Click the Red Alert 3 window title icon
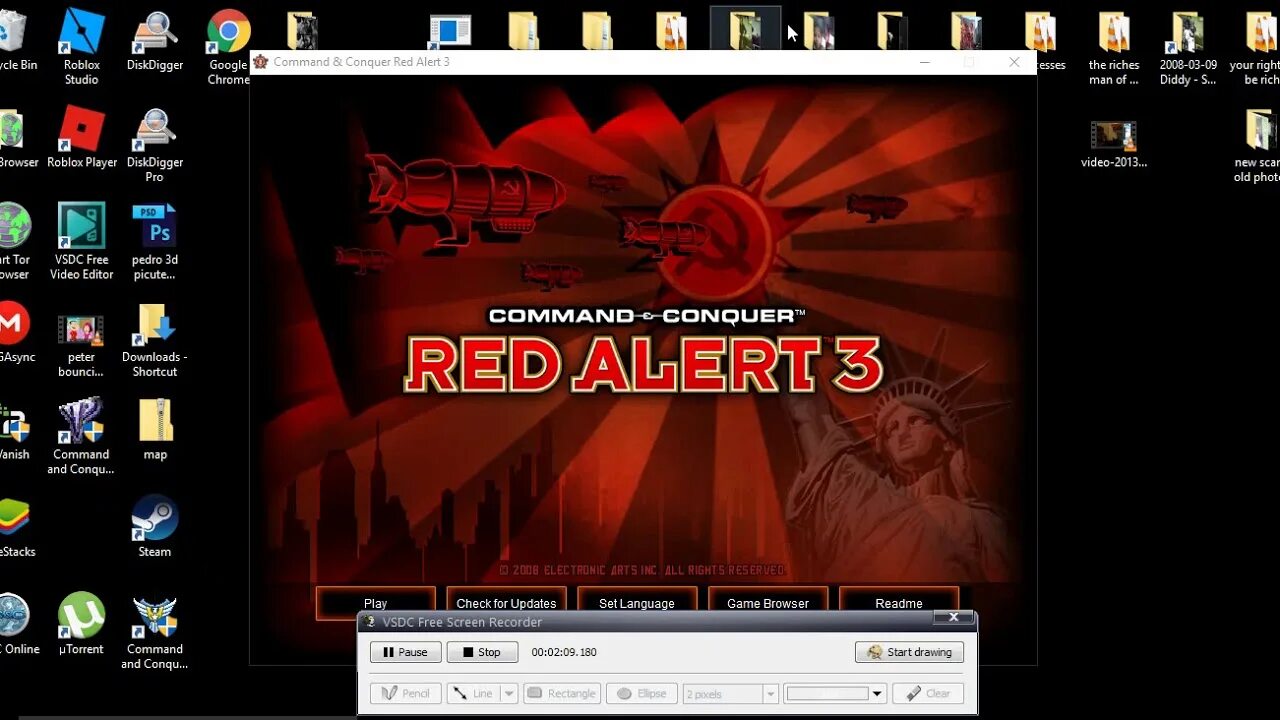The image size is (1280, 720). pos(261,62)
